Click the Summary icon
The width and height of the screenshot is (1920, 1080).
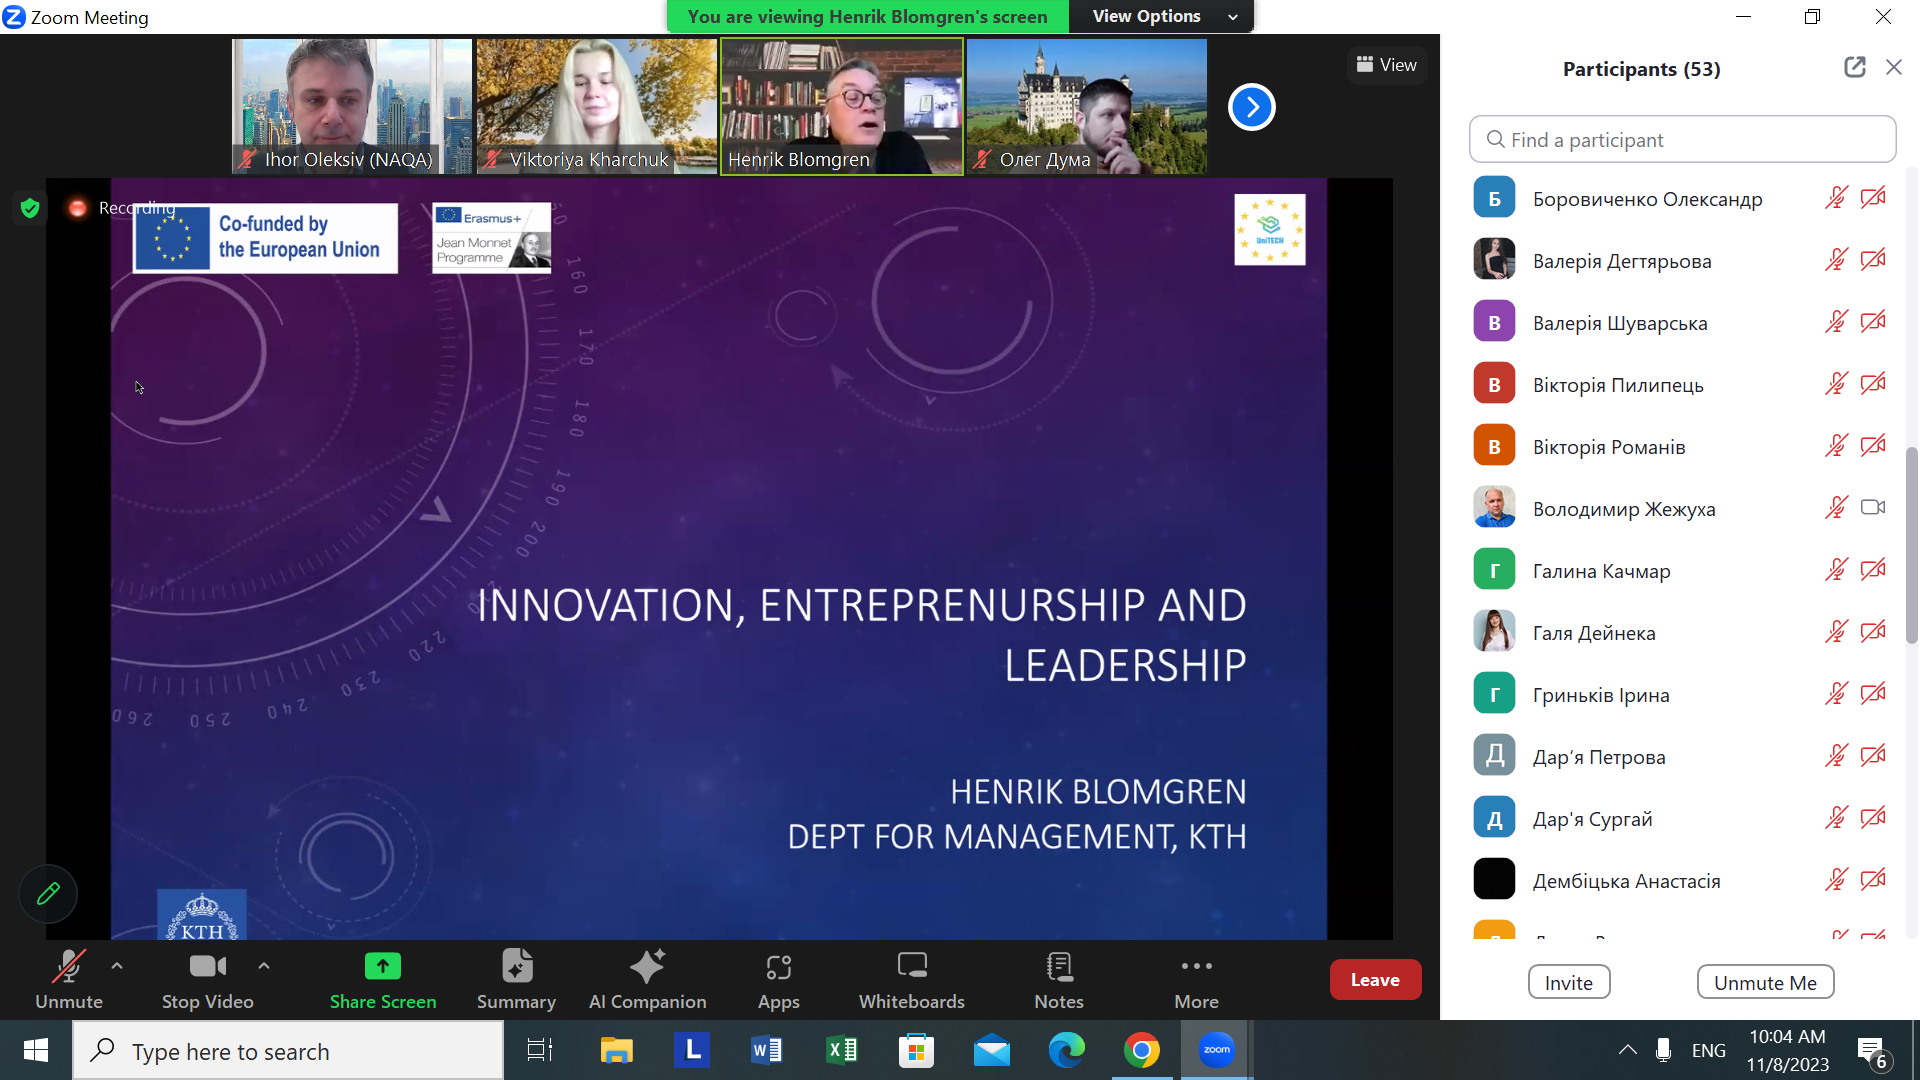click(x=516, y=980)
